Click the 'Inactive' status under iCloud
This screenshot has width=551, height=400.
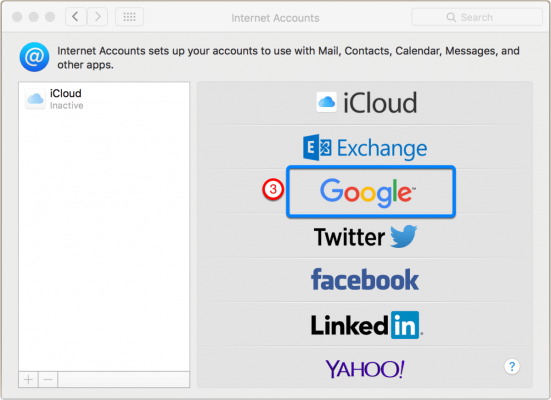[x=66, y=105]
